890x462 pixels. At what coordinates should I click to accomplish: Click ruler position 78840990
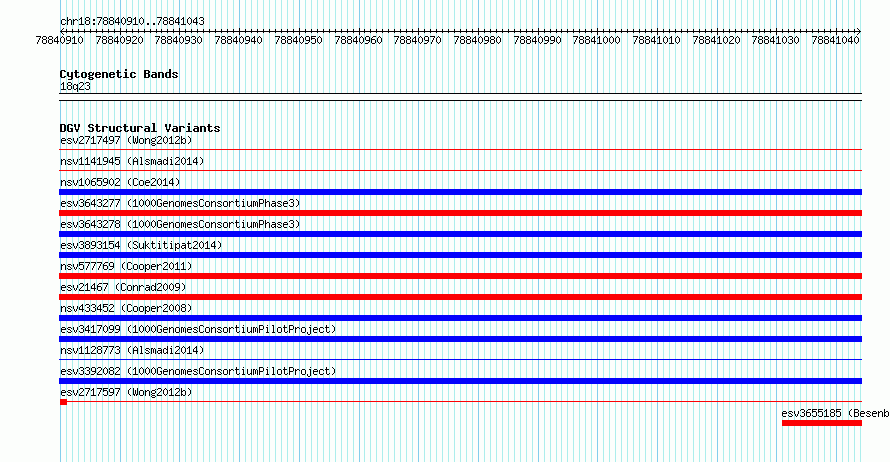pos(538,40)
